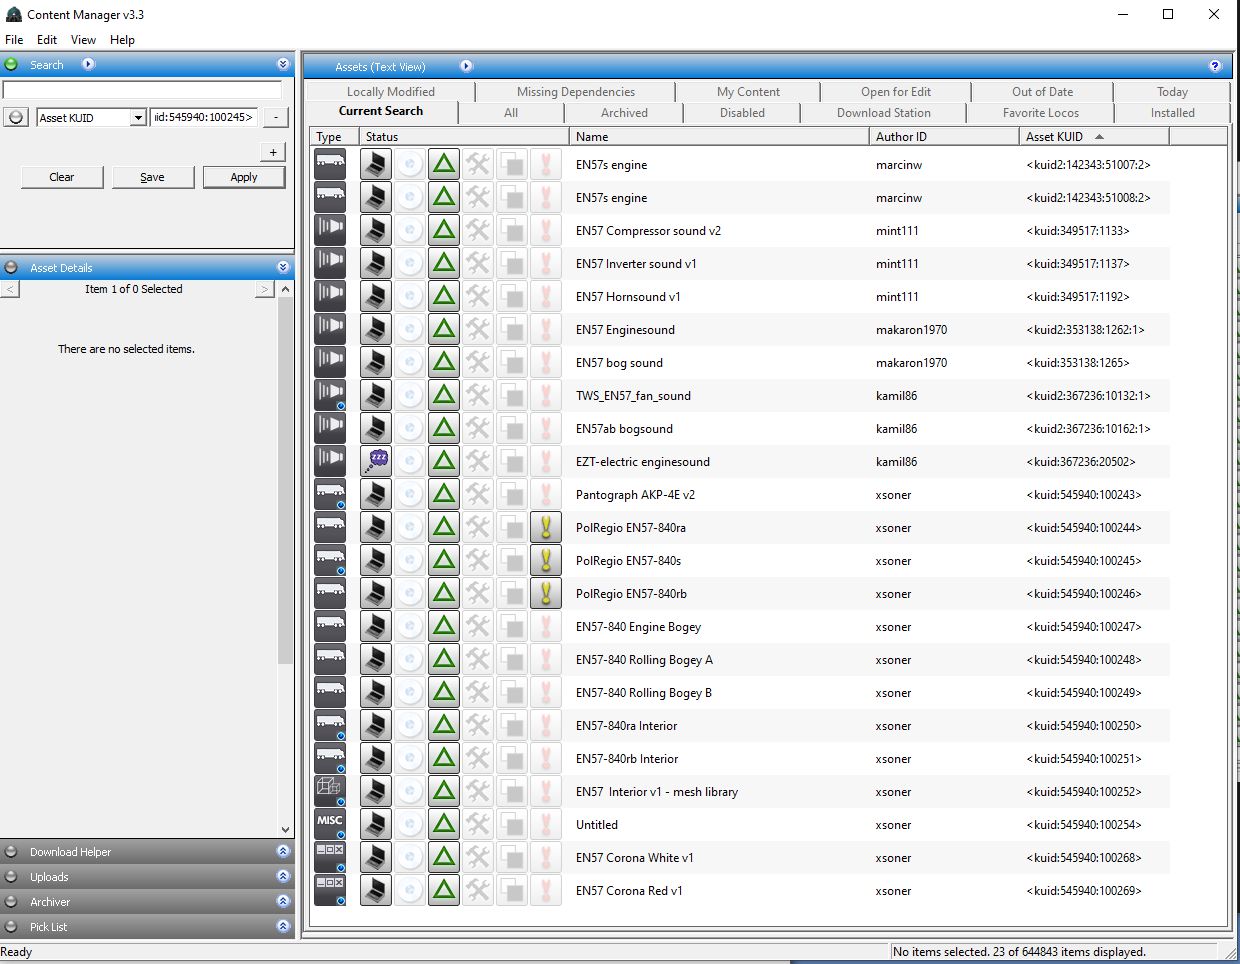This screenshot has width=1240, height=964.
Task: Click the mesh type icon for EN57 Interior v1
Action: pos(330,791)
